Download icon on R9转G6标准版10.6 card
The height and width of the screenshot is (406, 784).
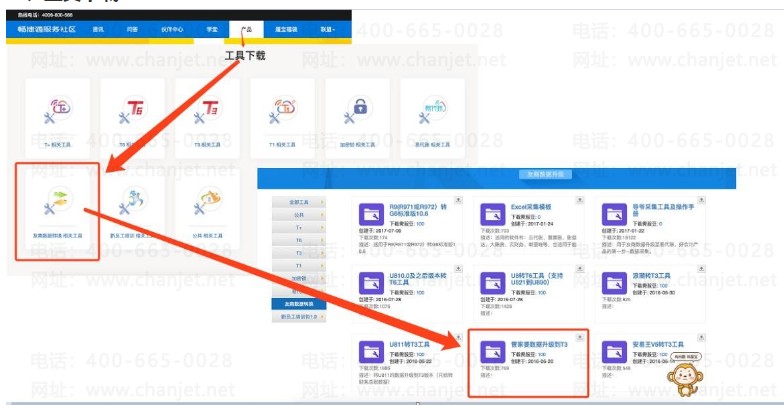[458, 200]
